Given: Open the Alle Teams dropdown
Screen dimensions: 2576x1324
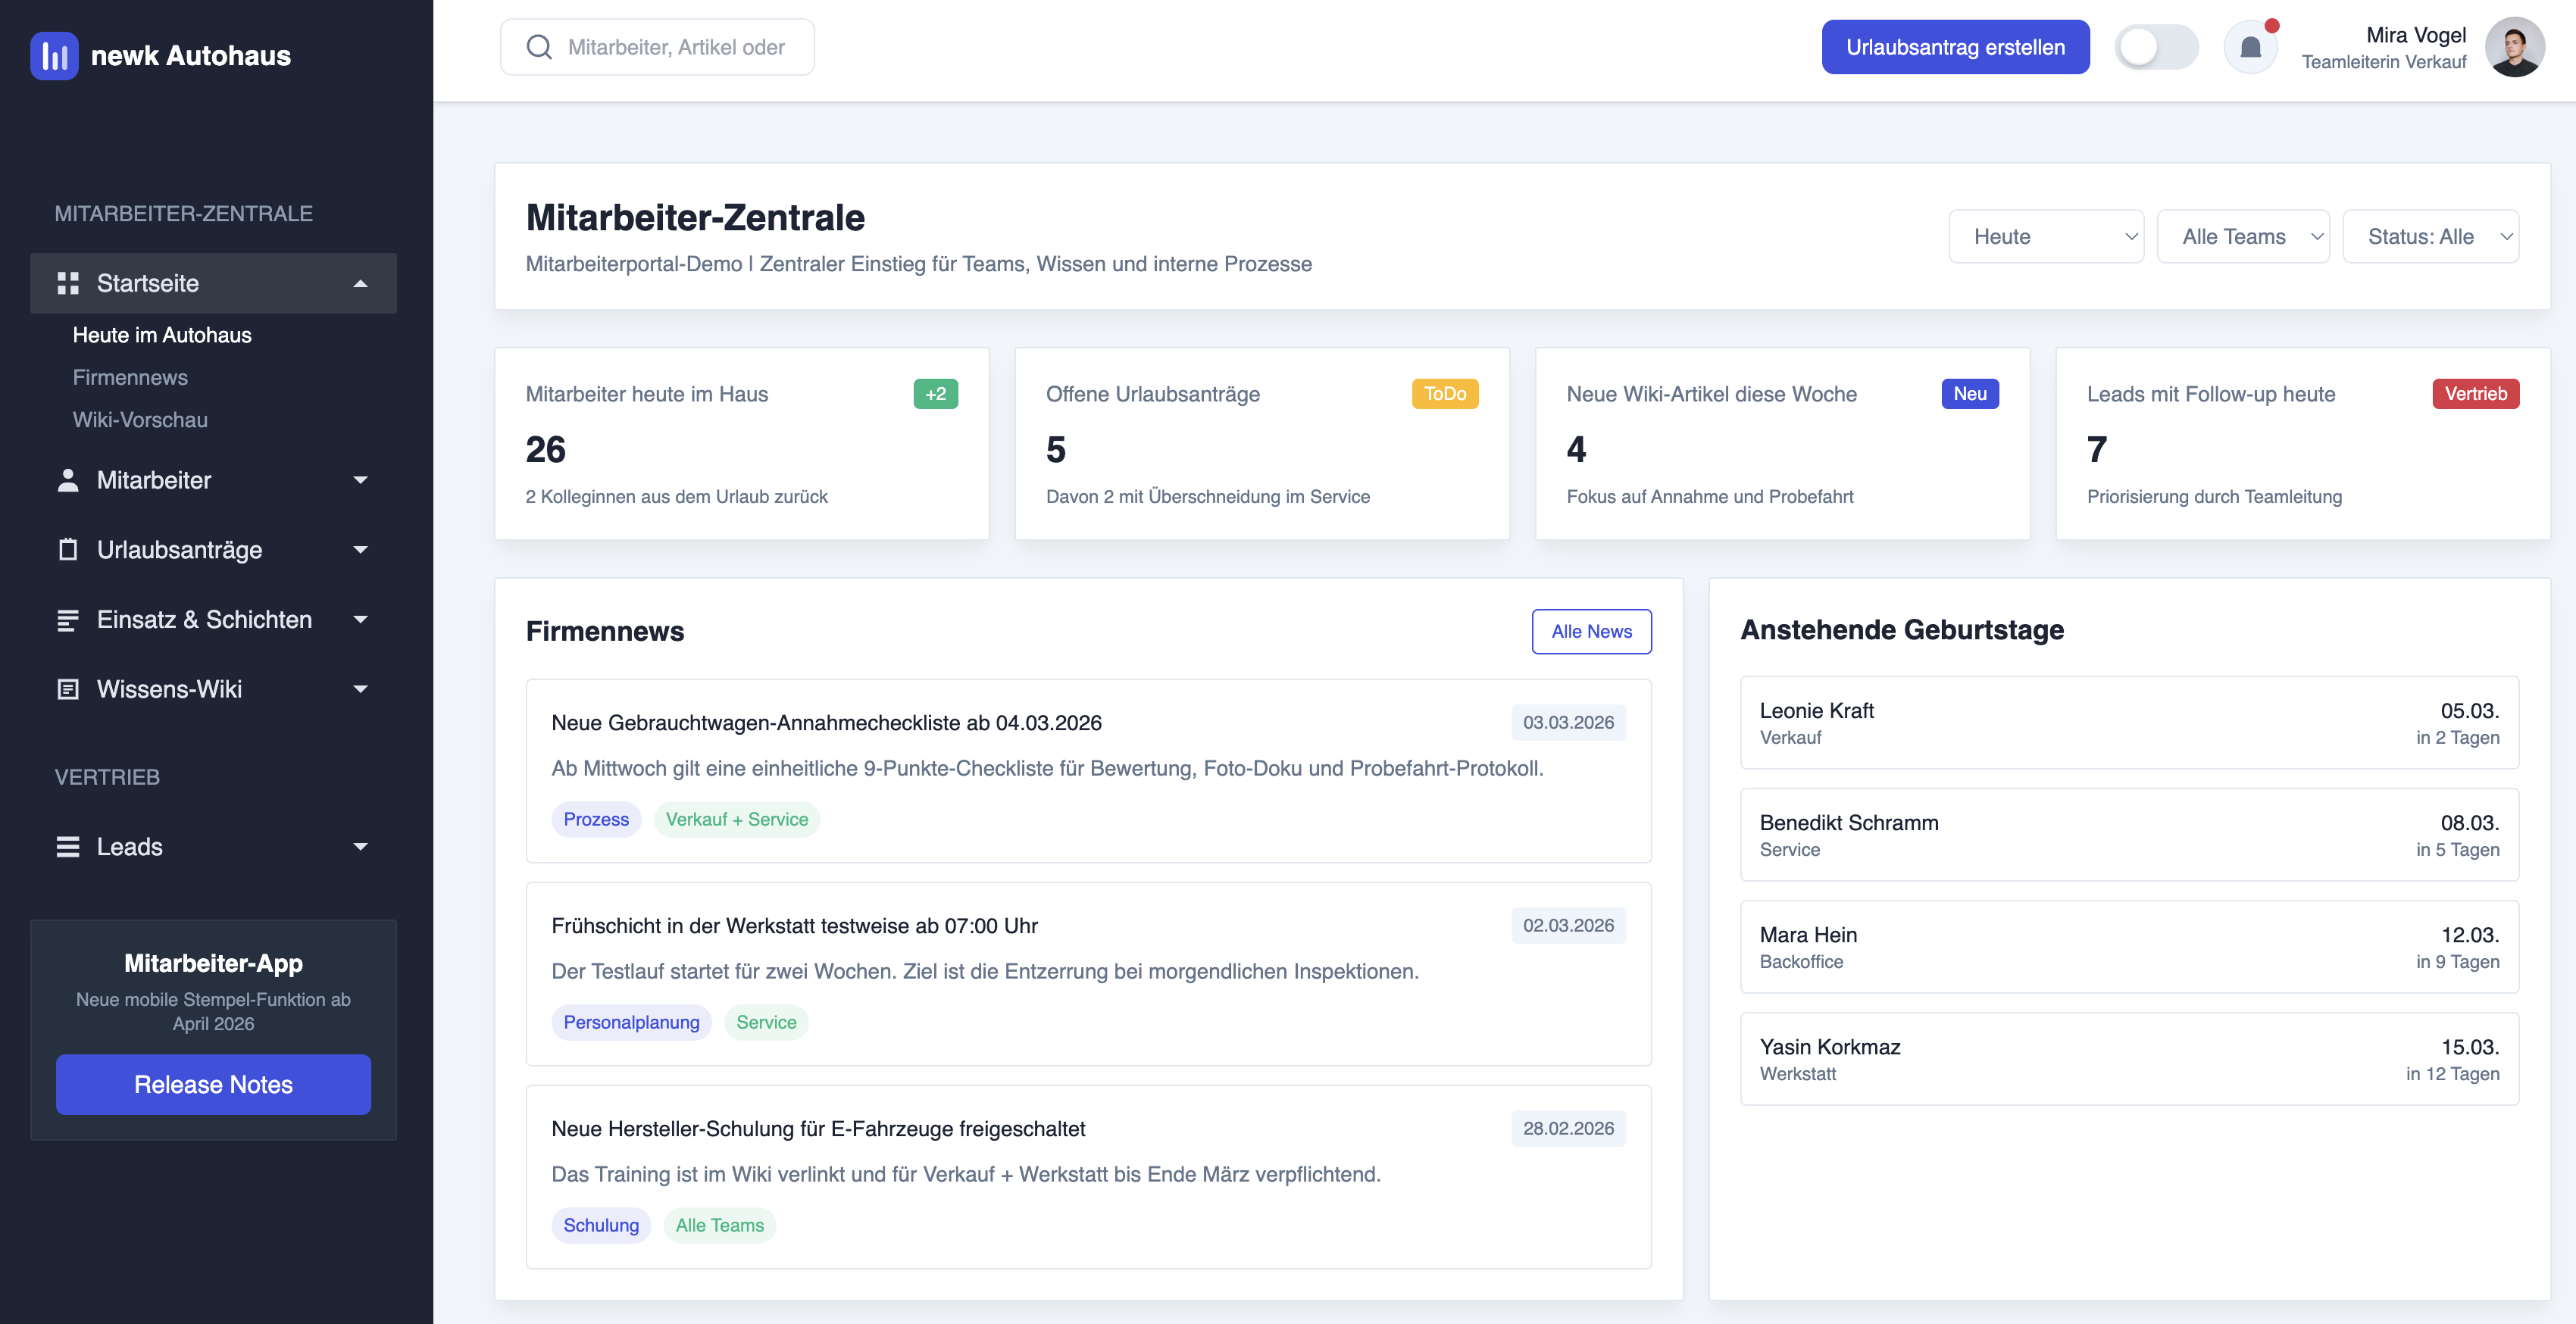Looking at the screenshot, I should coord(2243,236).
